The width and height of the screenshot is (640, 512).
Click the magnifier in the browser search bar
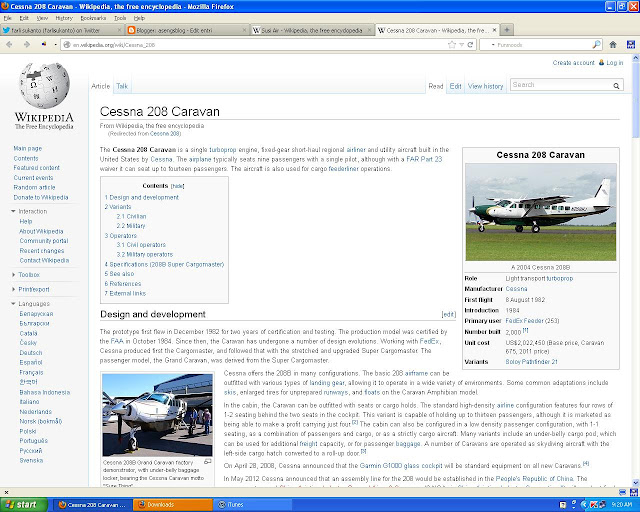pyautogui.click(x=596, y=45)
